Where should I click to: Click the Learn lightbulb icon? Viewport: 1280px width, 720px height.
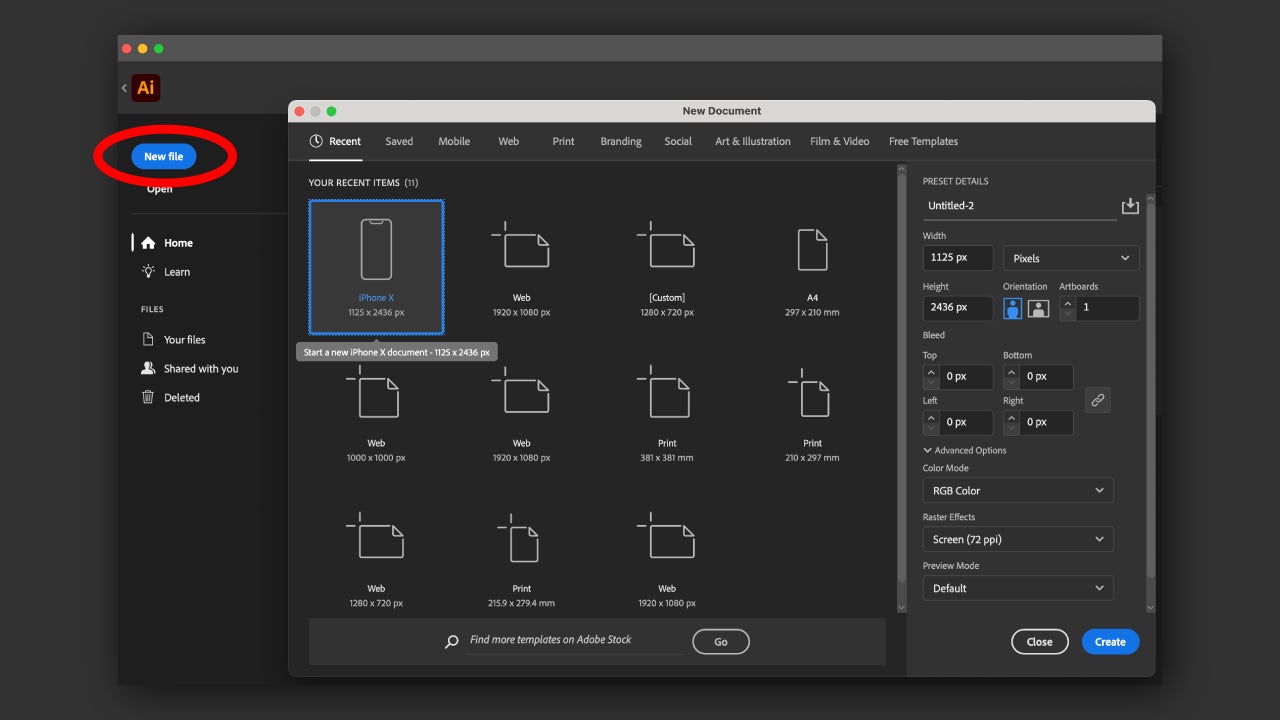pos(148,272)
